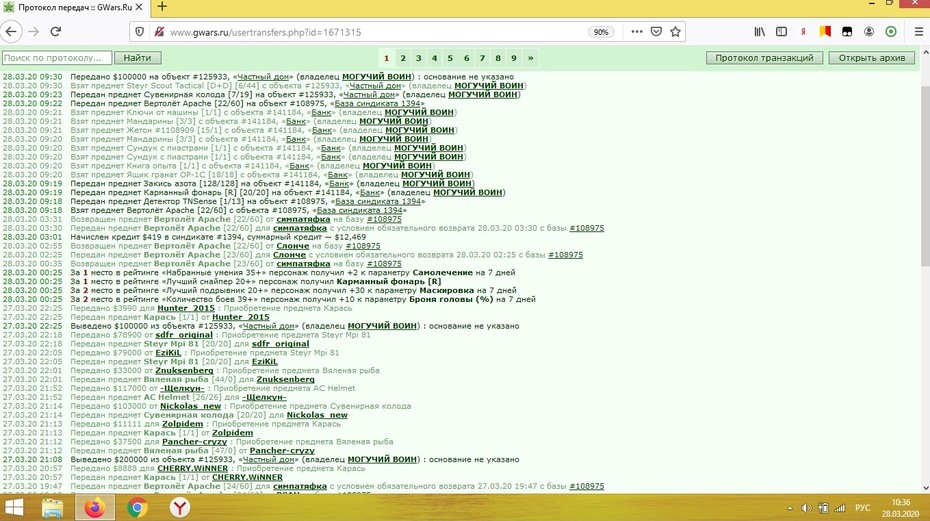Viewport: 930px width, 521px height.
Task: Reload the page with refresh icon
Action: [56, 32]
